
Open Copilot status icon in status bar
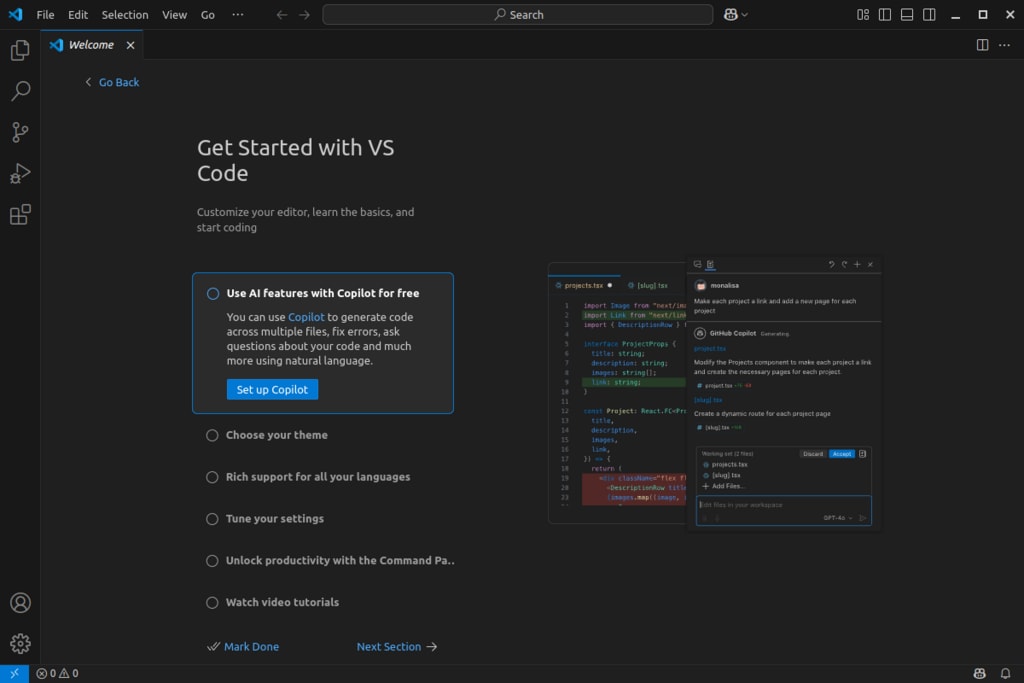[x=980, y=673]
